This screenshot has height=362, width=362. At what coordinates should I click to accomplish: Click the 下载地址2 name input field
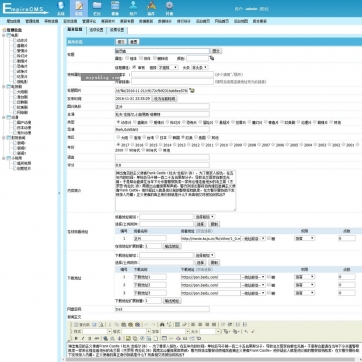tap(150, 285)
